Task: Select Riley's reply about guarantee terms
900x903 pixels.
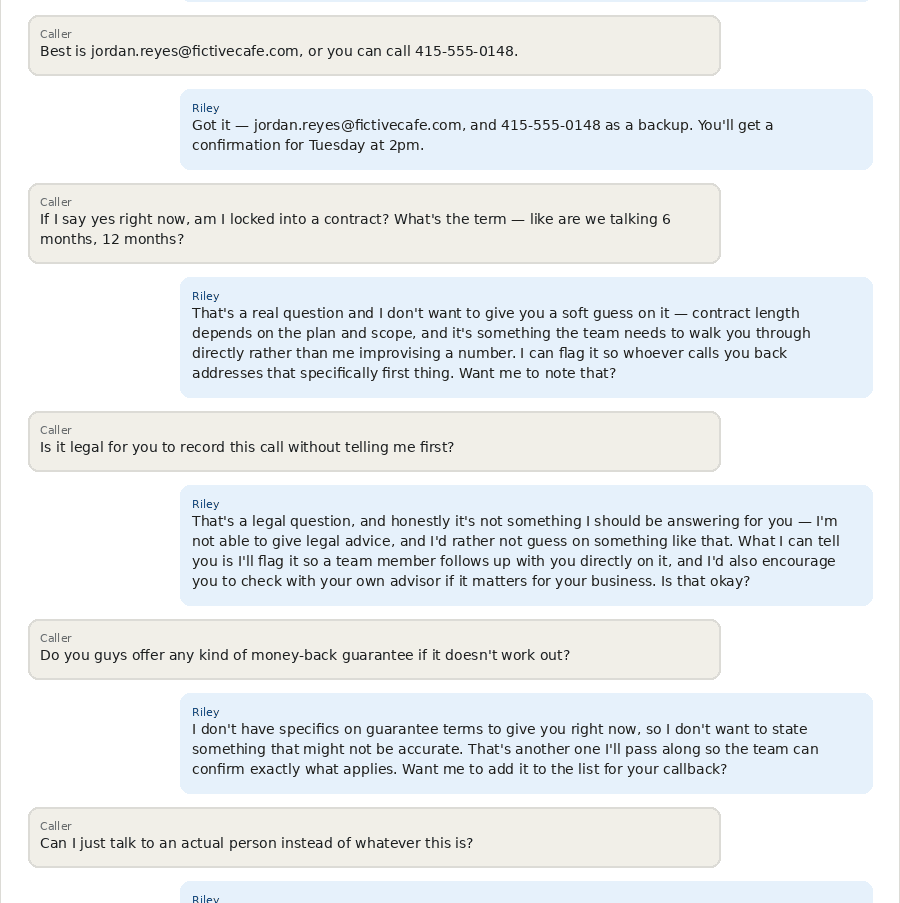Action: pos(526,743)
